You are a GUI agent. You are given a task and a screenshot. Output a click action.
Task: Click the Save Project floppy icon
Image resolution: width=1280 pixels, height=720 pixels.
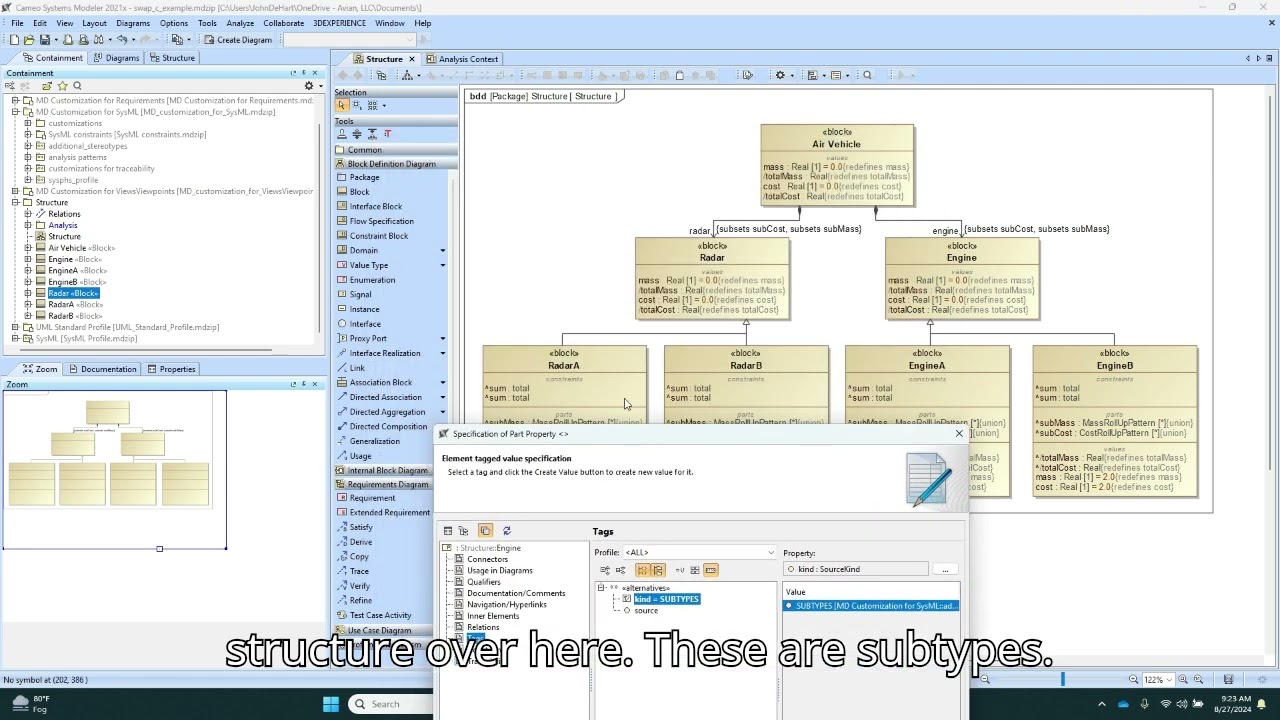point(44,40)
